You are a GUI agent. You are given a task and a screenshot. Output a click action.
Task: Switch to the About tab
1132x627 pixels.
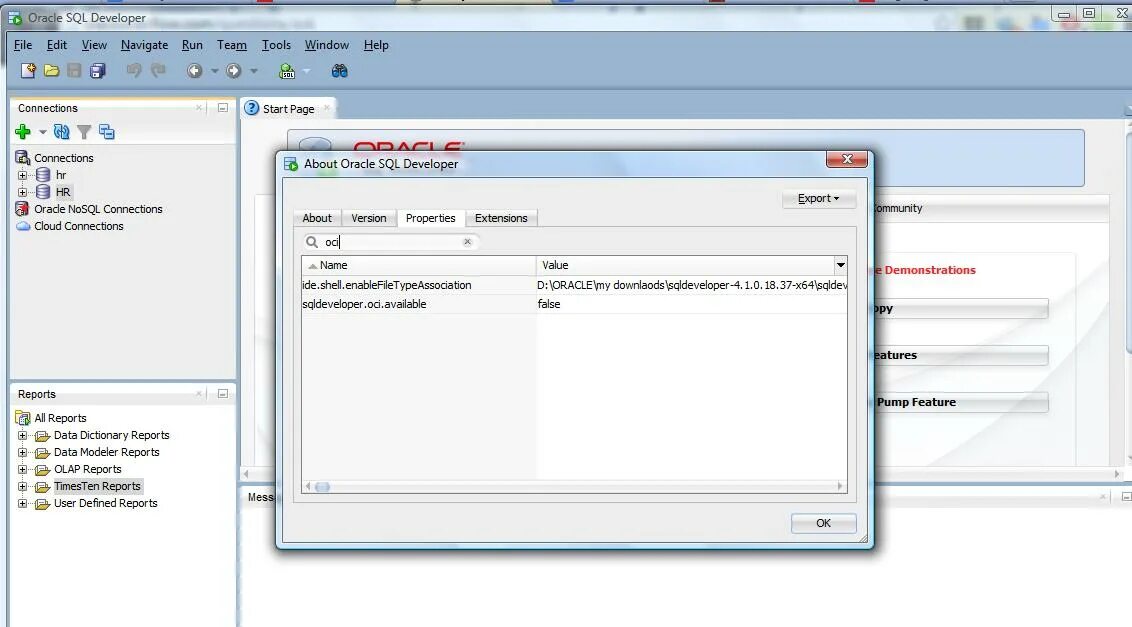pyautogui.click(x=317, y=218)
